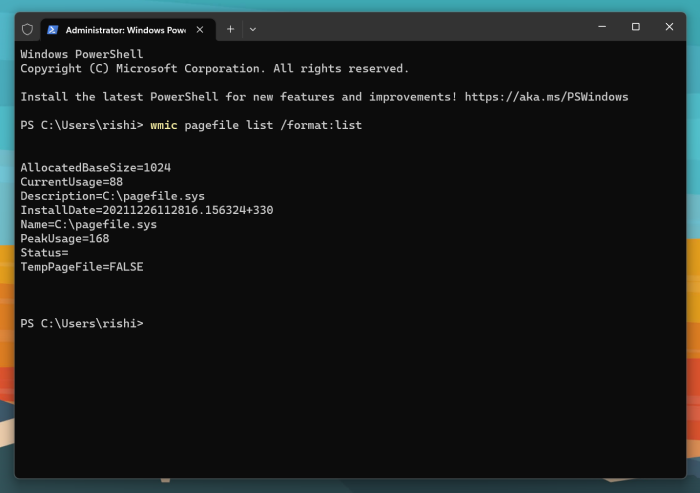Close the Administrator: Windows PowerShell tab
Viewport: 700px width, 493px height.
200,29
